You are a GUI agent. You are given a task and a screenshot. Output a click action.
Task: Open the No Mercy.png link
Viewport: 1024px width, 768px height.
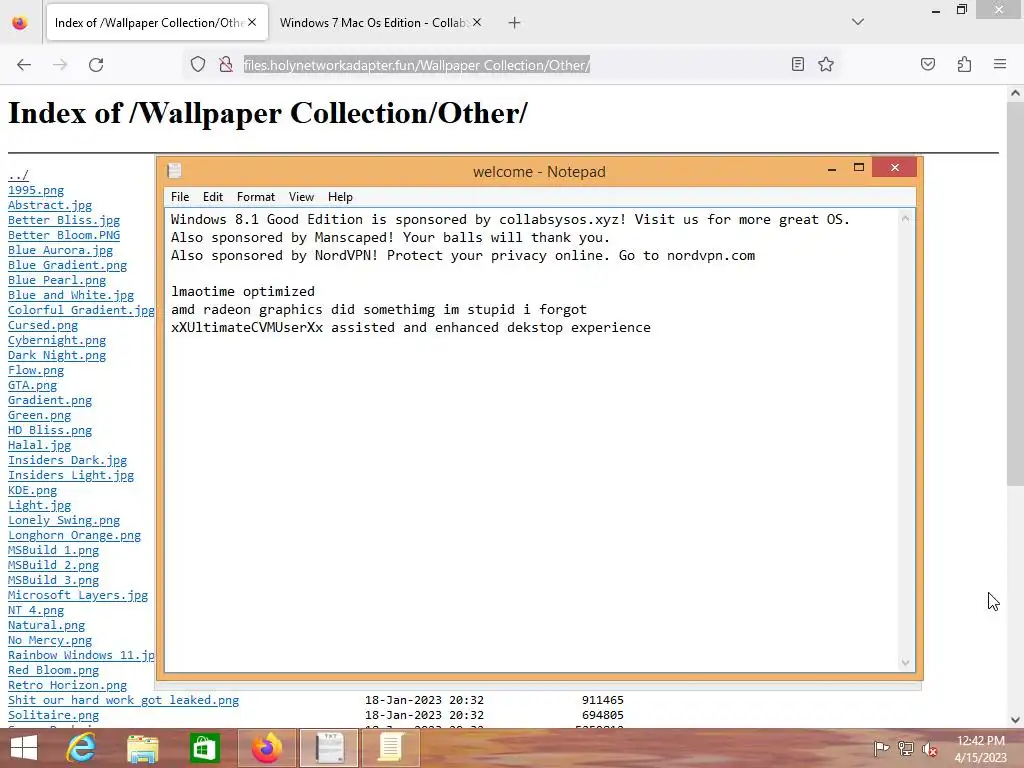(x=50, y=641)
